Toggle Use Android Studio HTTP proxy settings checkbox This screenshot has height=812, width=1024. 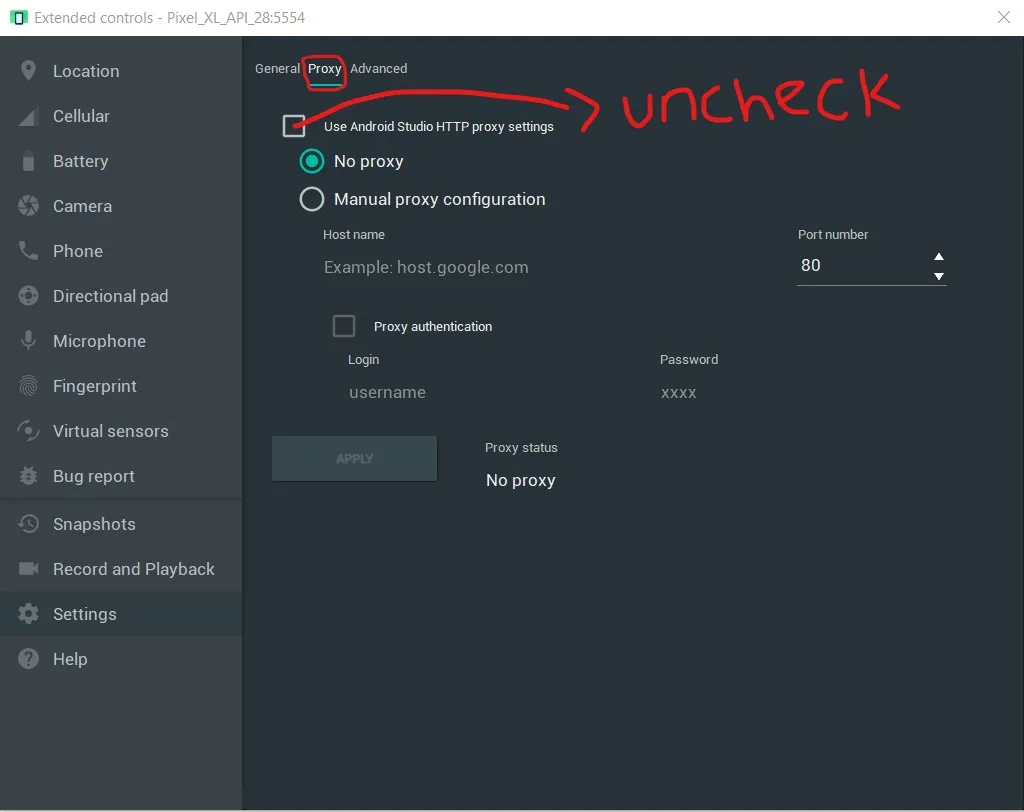[x=294, y=126]
